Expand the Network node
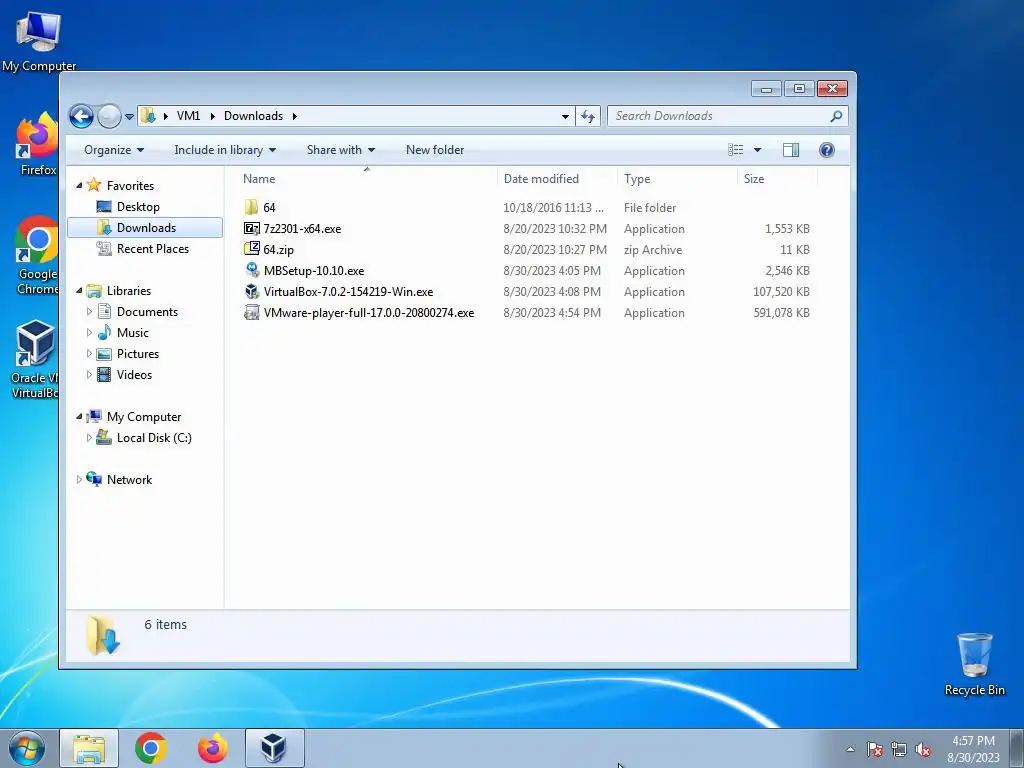1024x768 pixels. point(79,480)
